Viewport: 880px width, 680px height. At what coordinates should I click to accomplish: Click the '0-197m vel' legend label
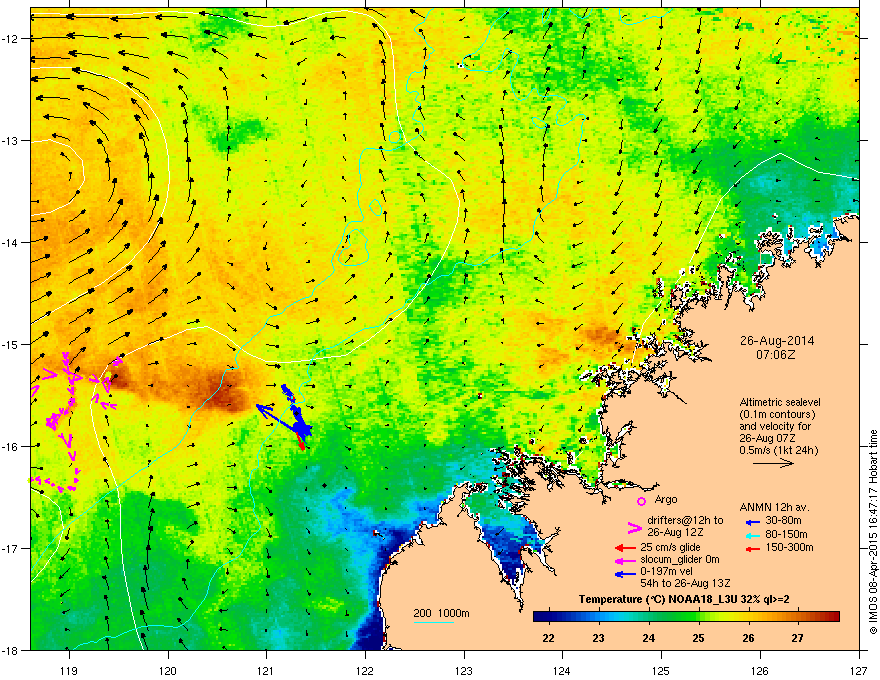tap(666, 572)
